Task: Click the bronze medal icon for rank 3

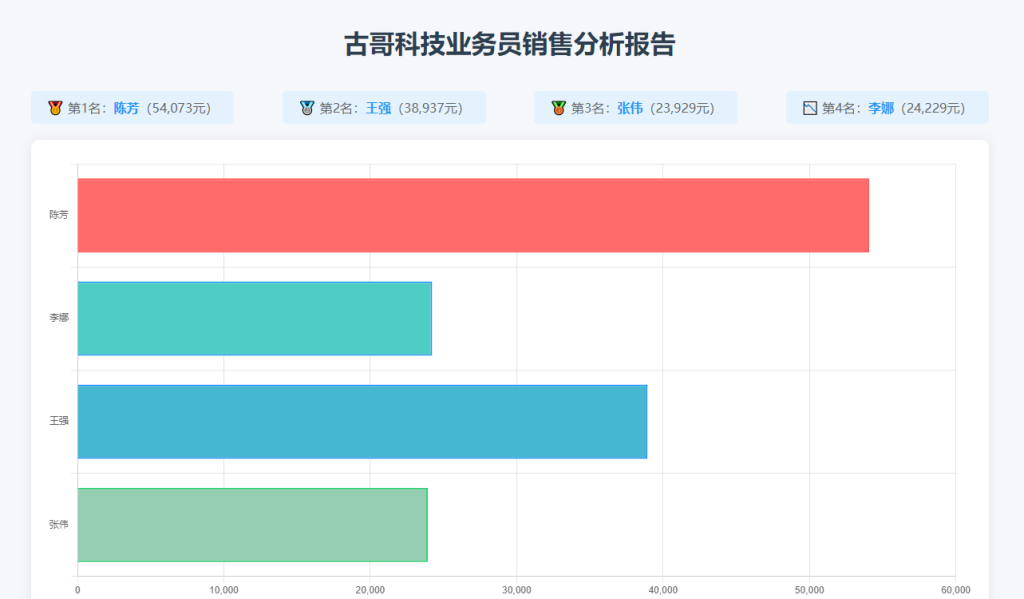Action: [558, 108]
